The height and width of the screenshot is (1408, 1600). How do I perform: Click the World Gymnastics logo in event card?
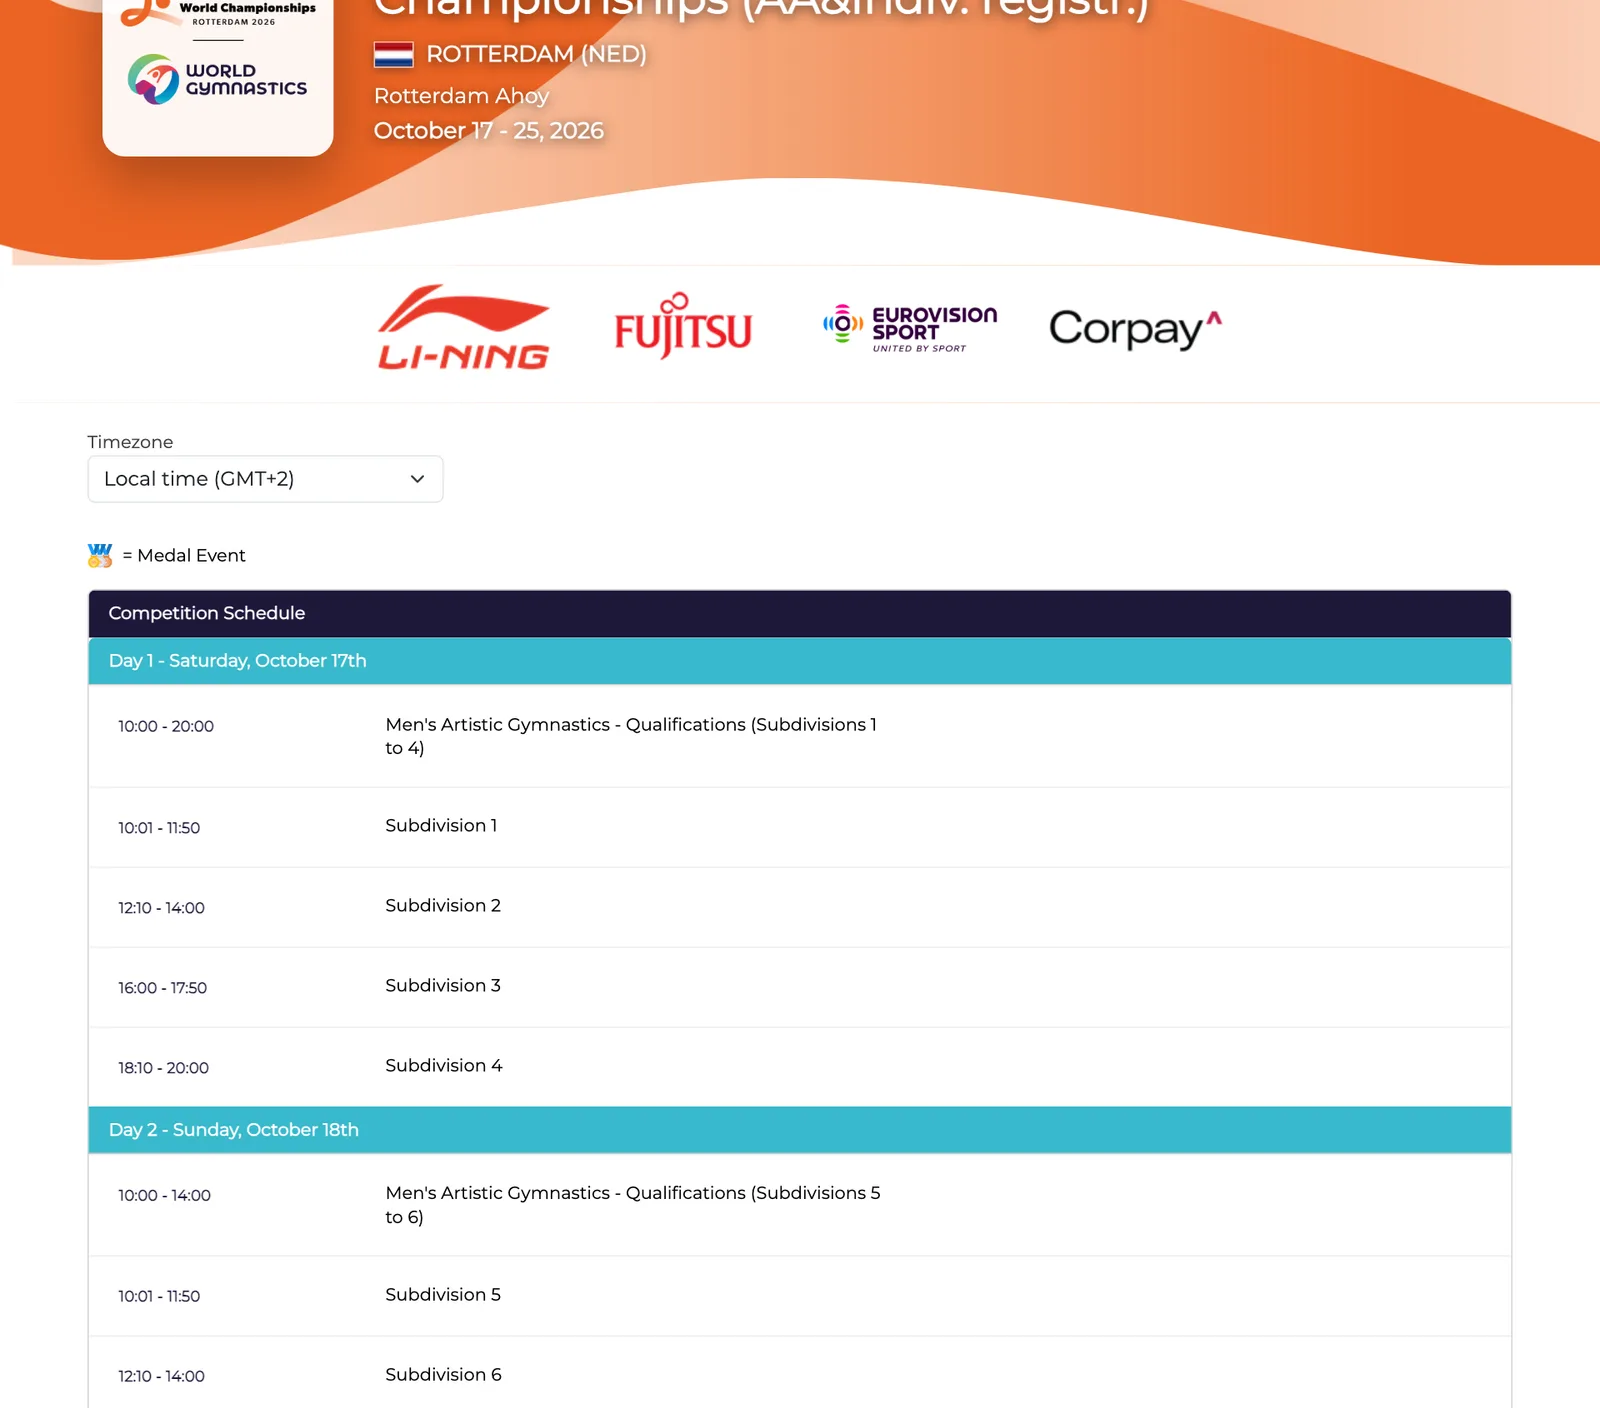[x=218, y=79]
